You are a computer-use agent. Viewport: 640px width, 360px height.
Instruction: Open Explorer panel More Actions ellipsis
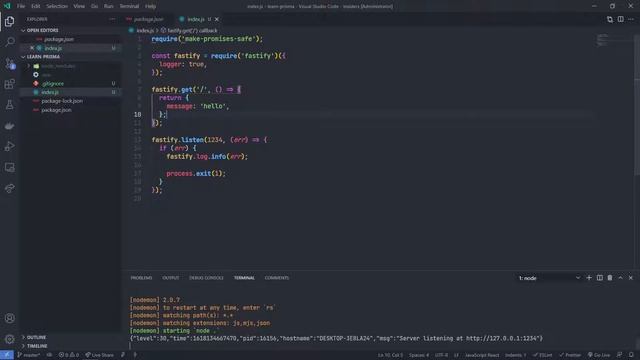[x=112, y=19]
